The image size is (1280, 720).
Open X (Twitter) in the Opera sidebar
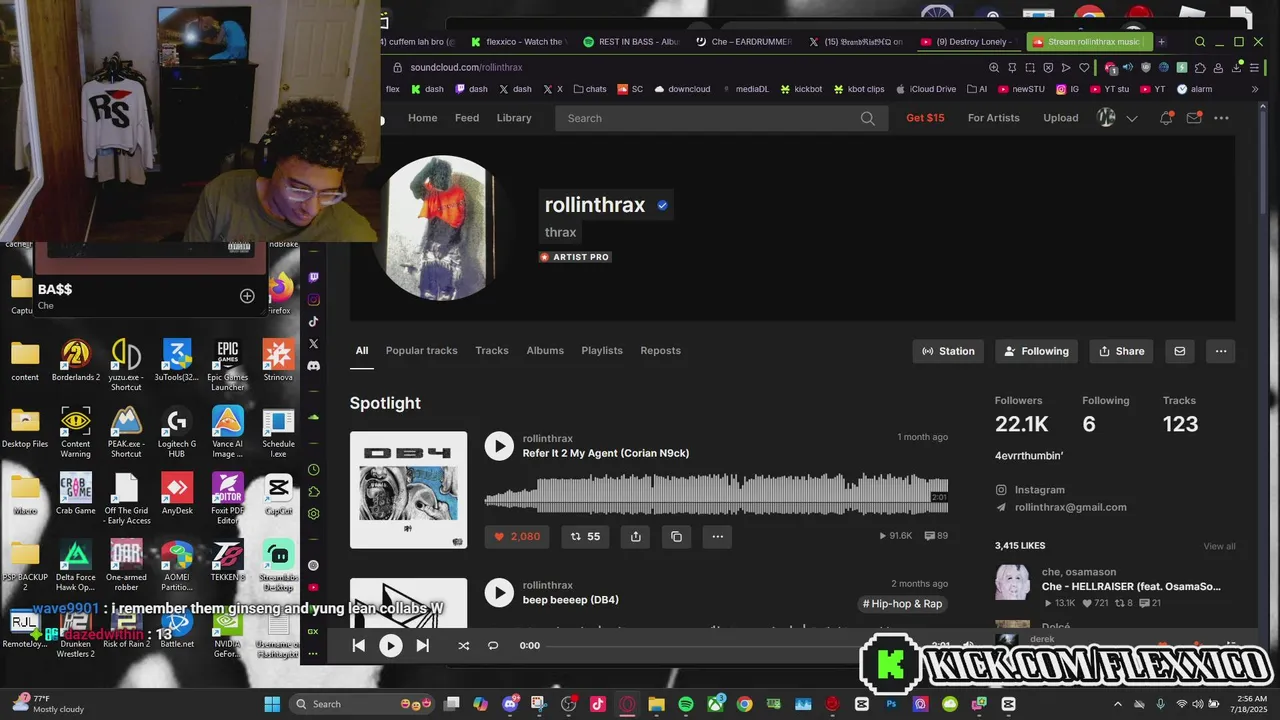coord(313,344)
